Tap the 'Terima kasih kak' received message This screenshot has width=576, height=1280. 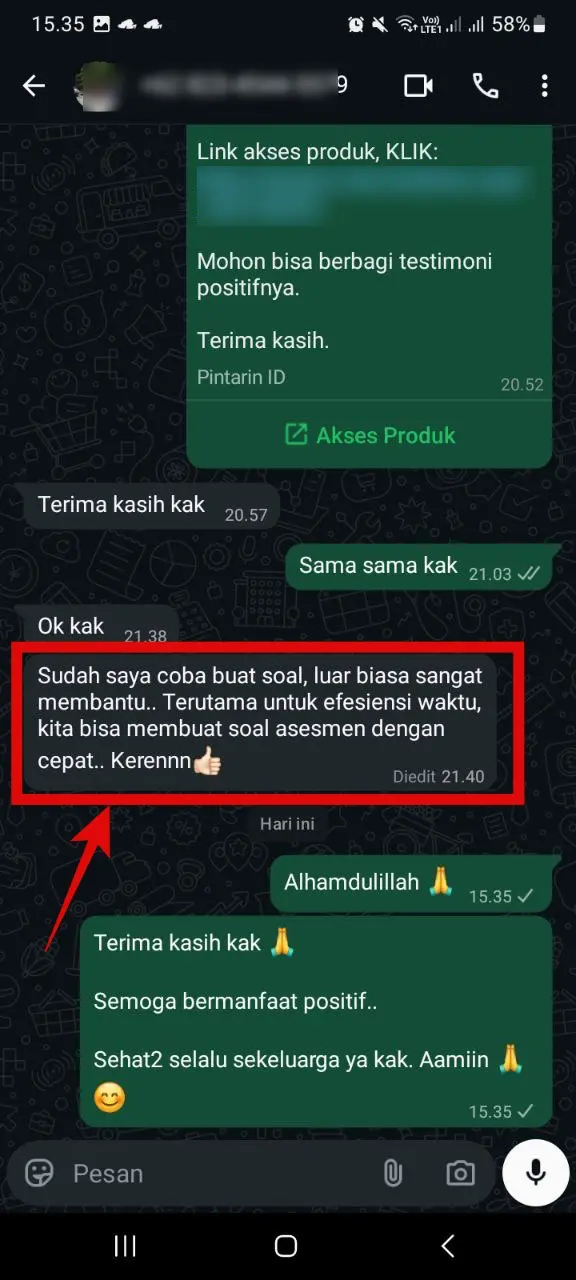tap(152, 507)
